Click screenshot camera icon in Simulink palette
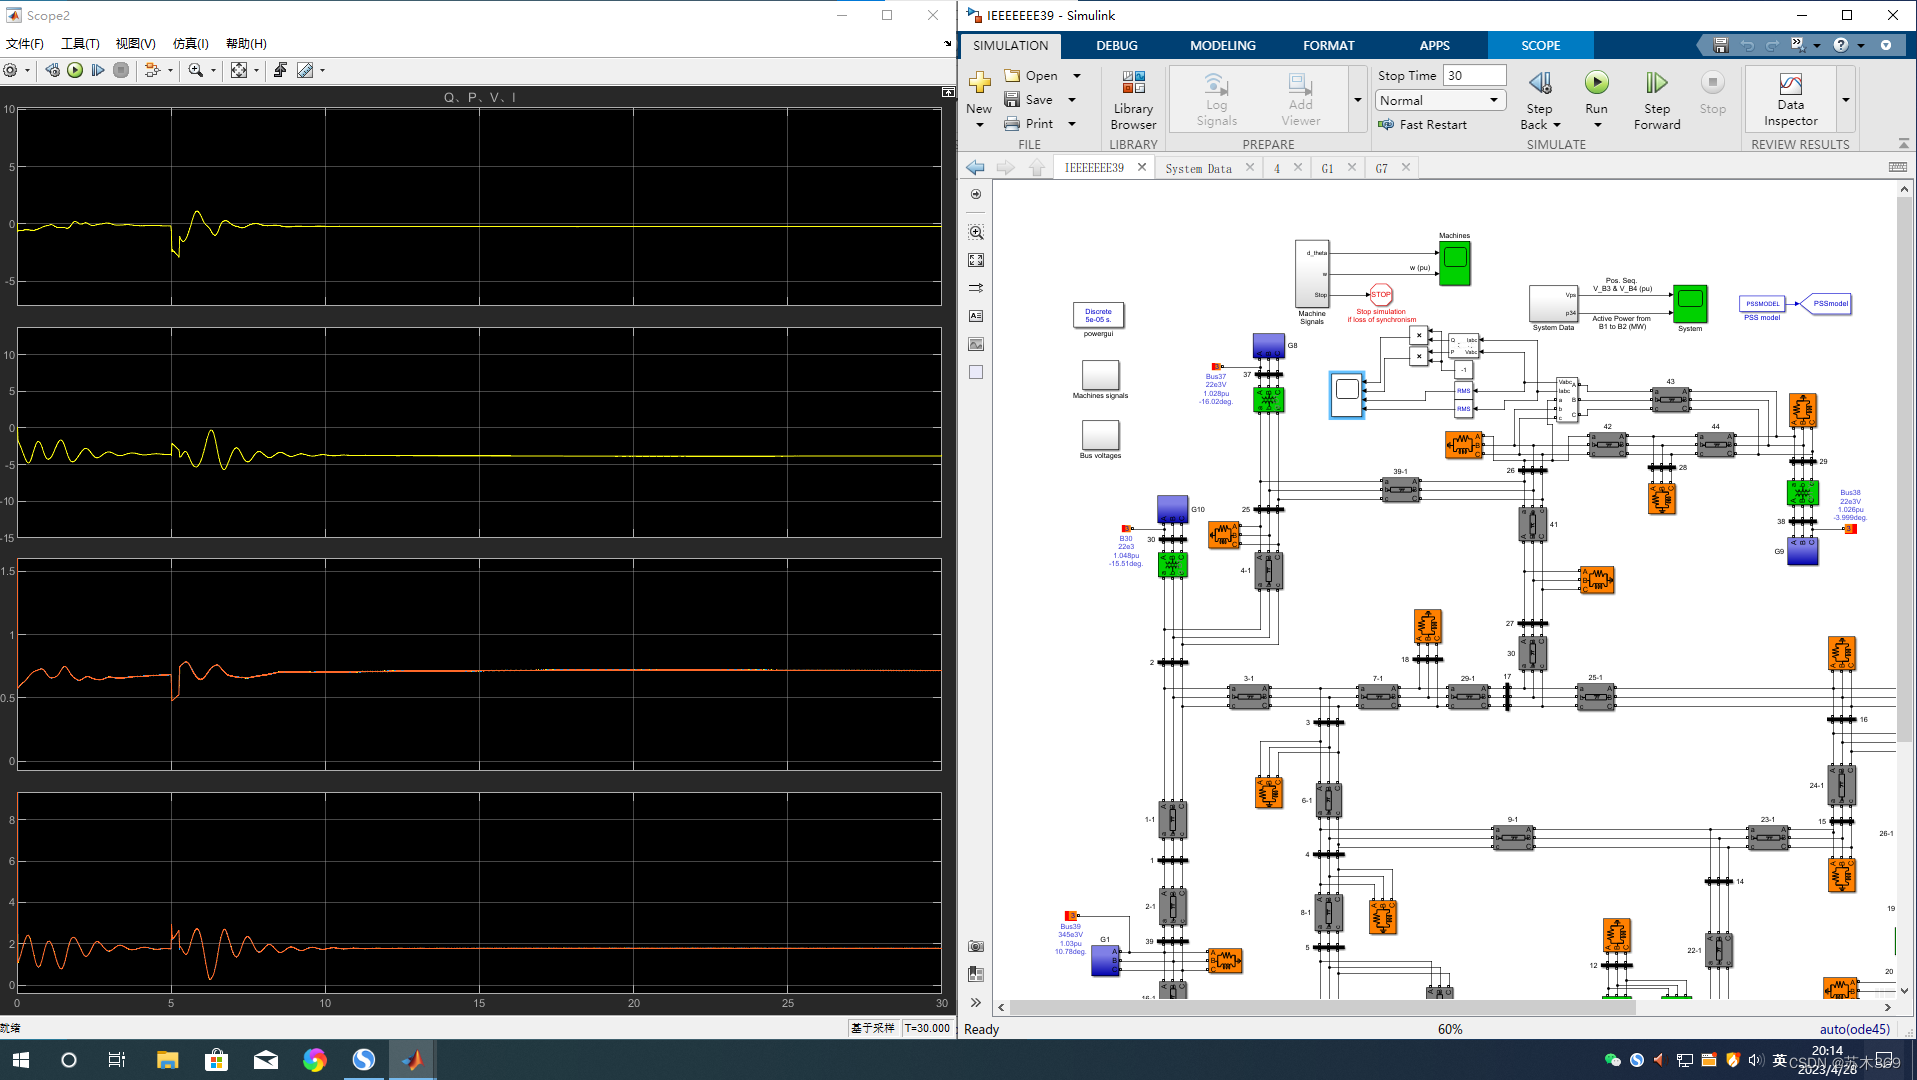The width and height of the screenshot is (1917, 1080). coord(976,946)
